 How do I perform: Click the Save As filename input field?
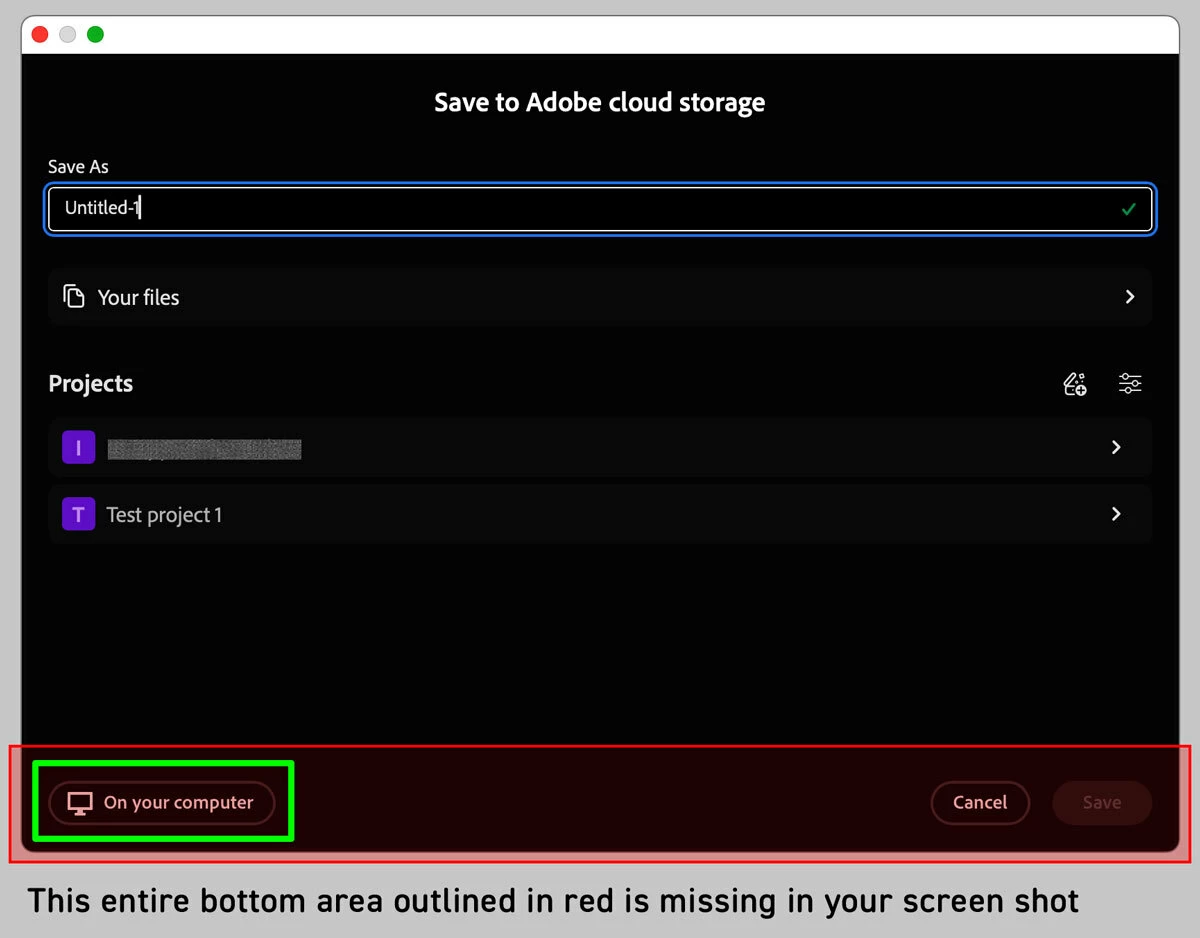[x=600, y=209]
